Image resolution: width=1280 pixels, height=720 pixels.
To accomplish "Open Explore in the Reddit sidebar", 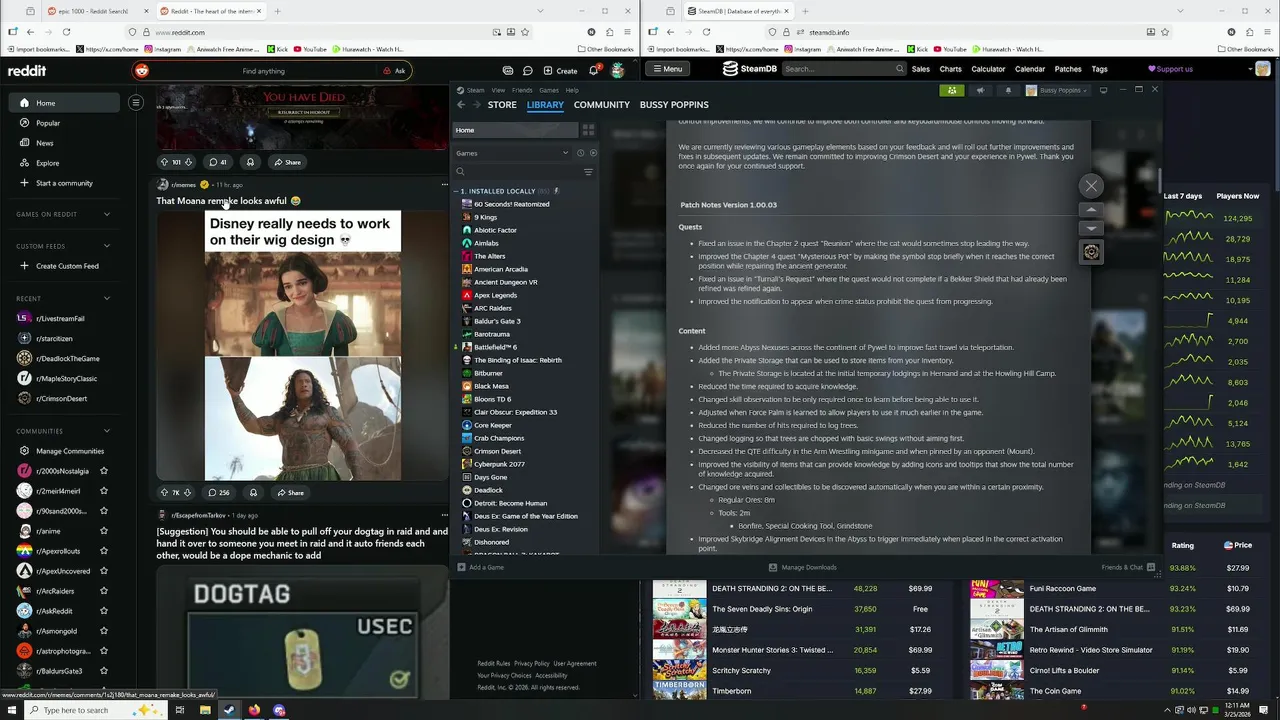I will pyautogui.click(x=47, y=163).
